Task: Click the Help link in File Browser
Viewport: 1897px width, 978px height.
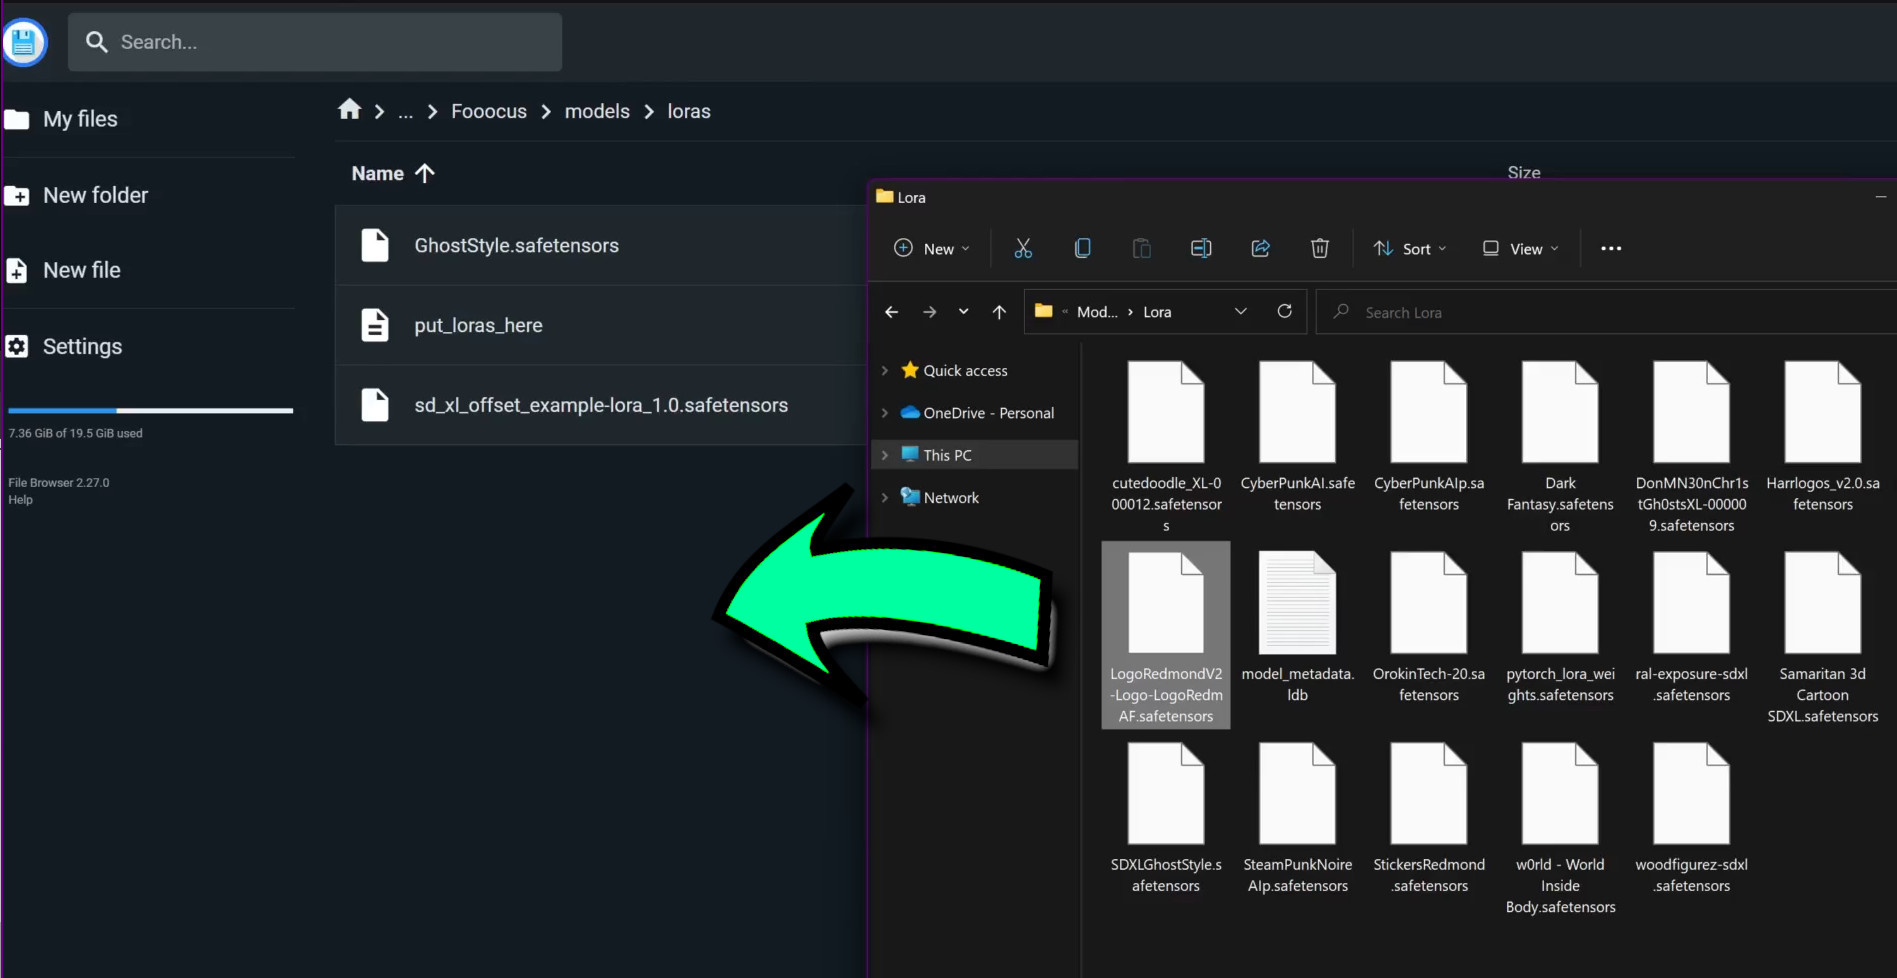Action: [20, 500]
